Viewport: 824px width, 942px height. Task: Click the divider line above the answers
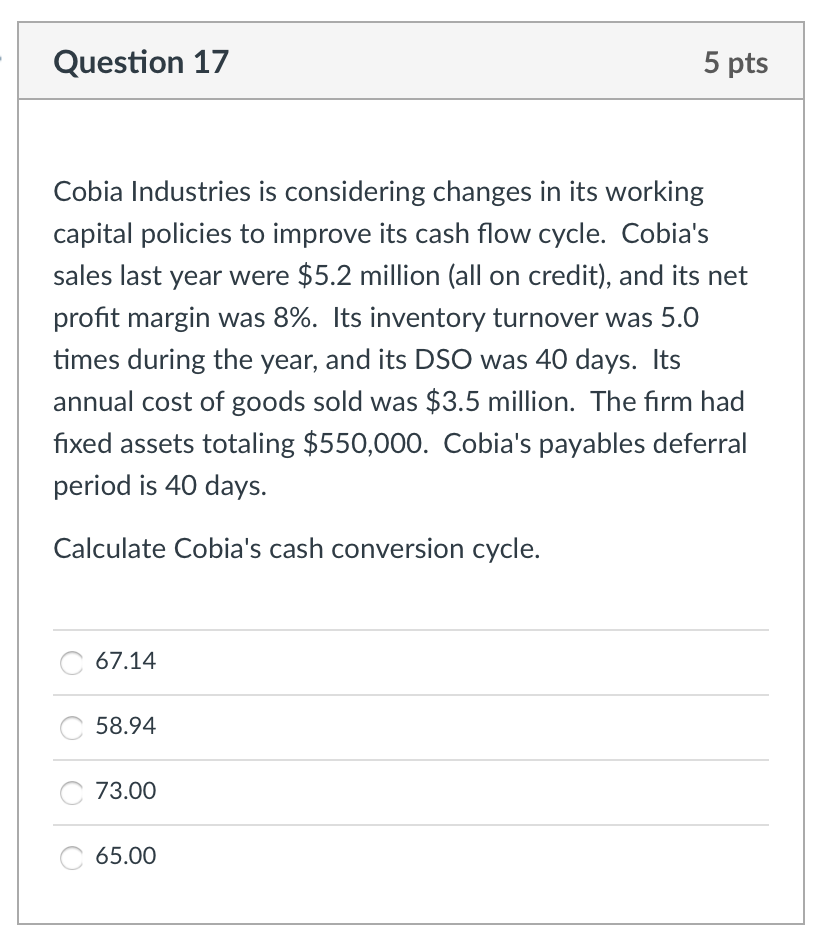pyautogui.click(x=410, y=628)
